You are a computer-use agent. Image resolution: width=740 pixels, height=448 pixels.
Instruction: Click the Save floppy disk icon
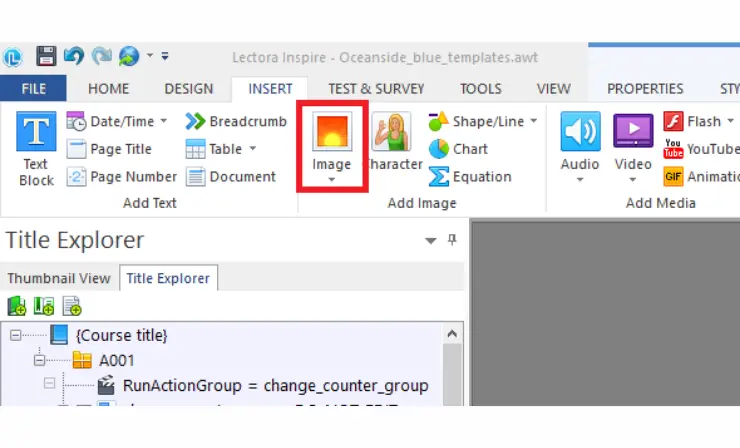(x=46, y=57)
